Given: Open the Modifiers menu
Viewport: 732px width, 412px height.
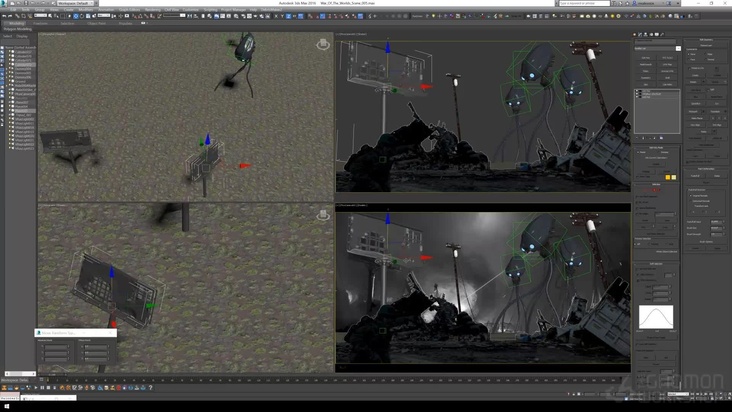Looking at the screenshot, I should point(85,9).
